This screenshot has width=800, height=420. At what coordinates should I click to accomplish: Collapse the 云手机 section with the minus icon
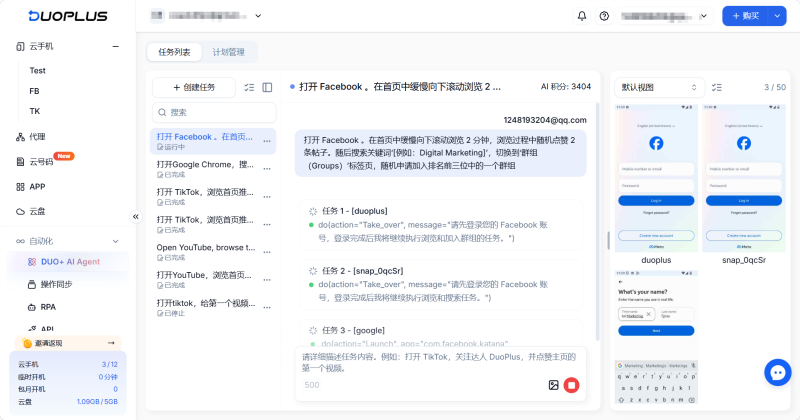[x=115, y=46]
